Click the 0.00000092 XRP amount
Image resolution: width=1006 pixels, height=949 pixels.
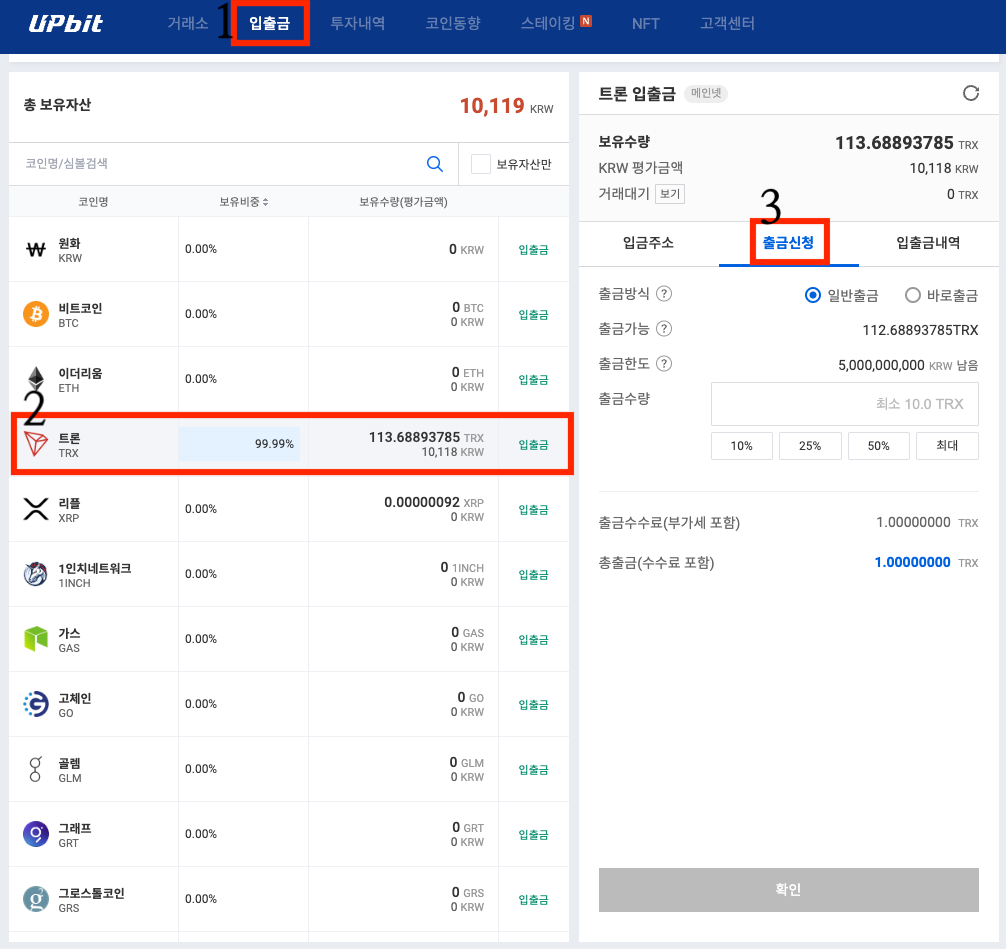click(434, 502)
